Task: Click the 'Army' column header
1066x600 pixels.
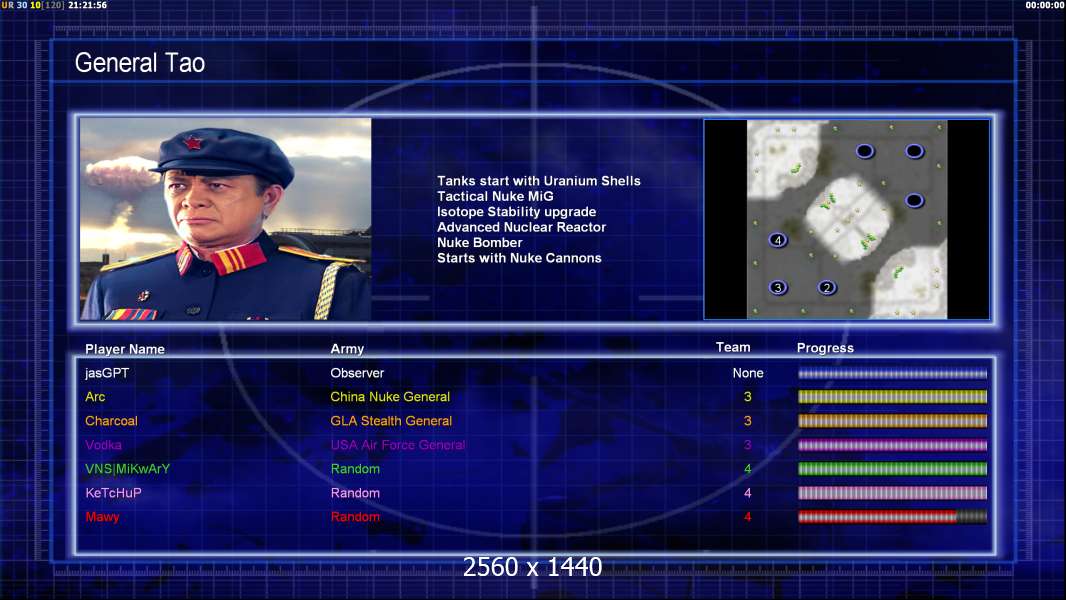Action: [347, 349]
